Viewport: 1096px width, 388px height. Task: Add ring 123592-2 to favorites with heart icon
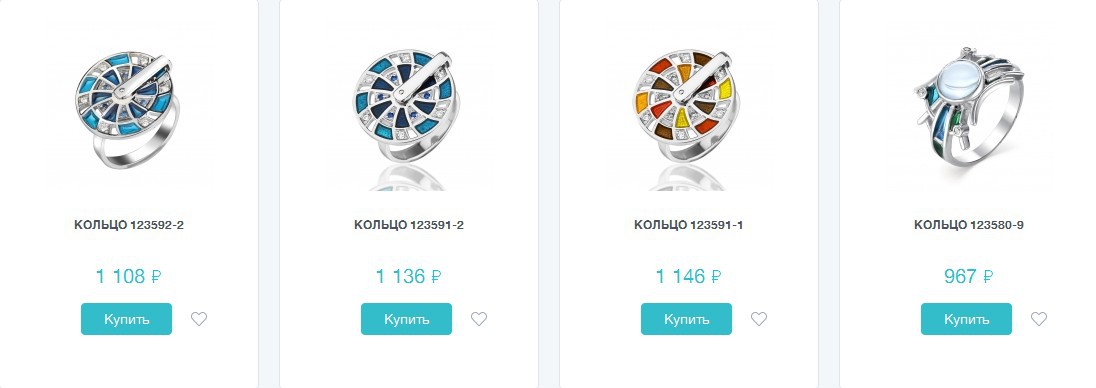[x=199, y=319]
